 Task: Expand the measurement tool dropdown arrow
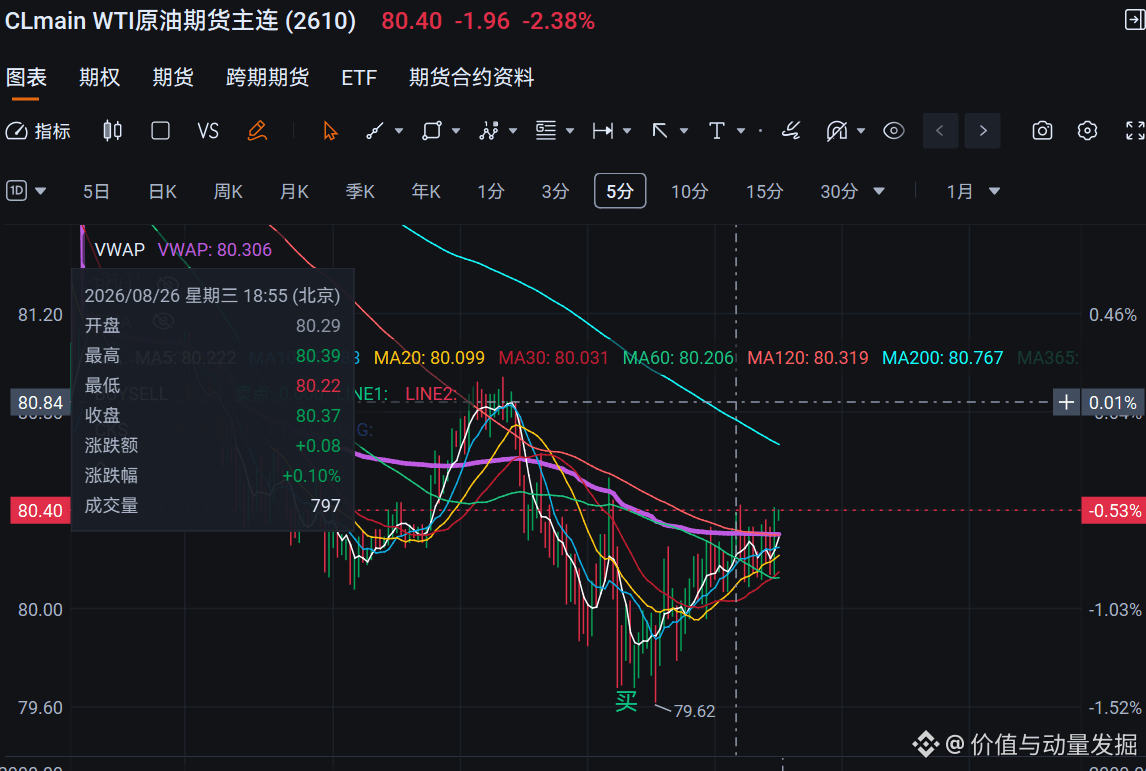[x=627, y=132]
